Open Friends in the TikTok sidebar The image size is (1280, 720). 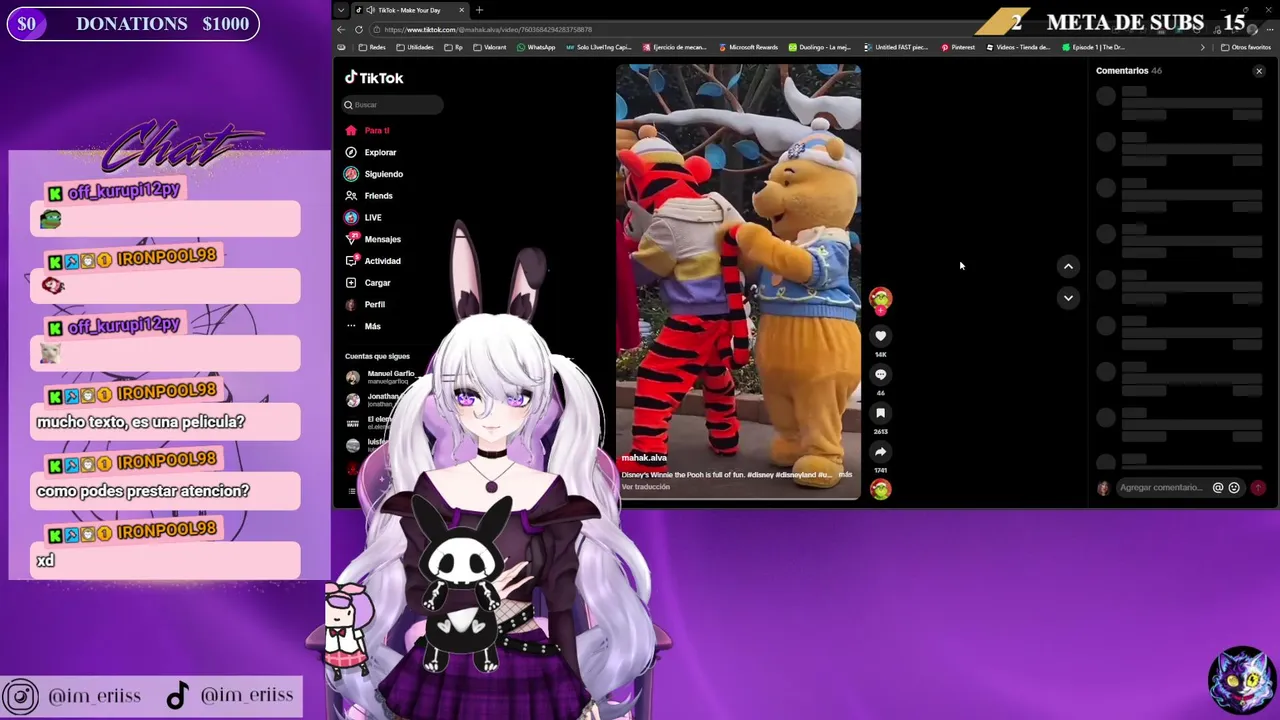click(368, 196)
